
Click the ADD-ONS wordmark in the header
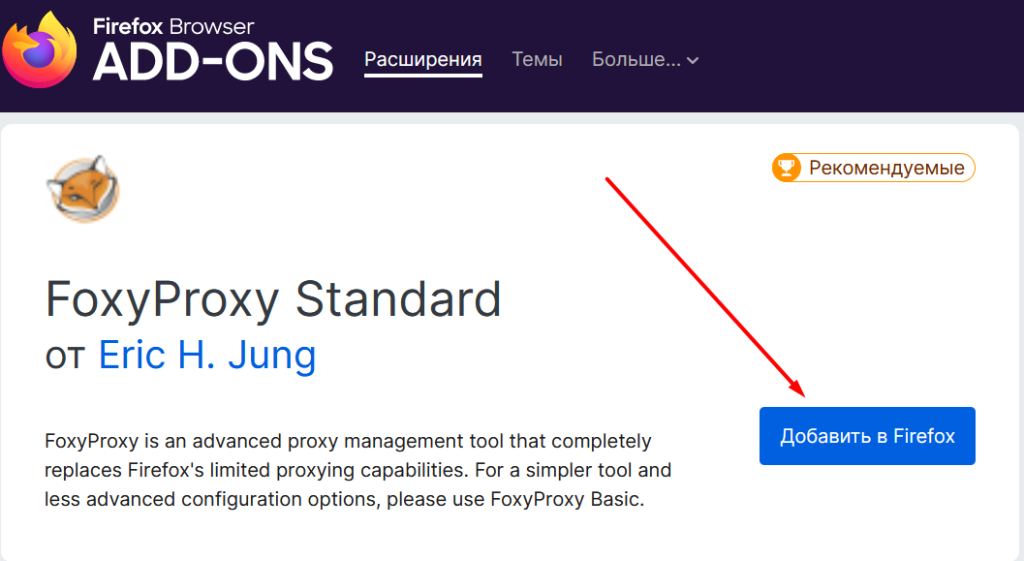click(213, 61)
